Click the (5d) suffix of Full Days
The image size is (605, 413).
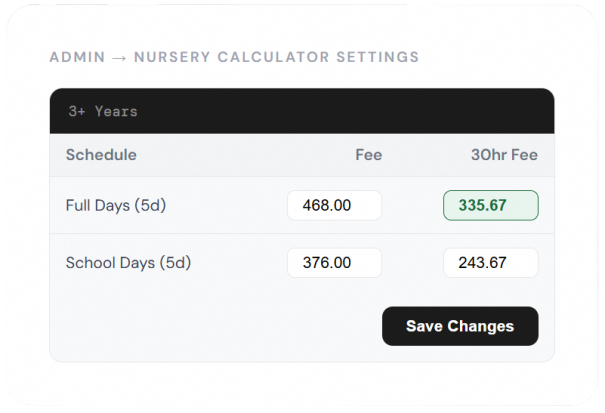point(150,206)
